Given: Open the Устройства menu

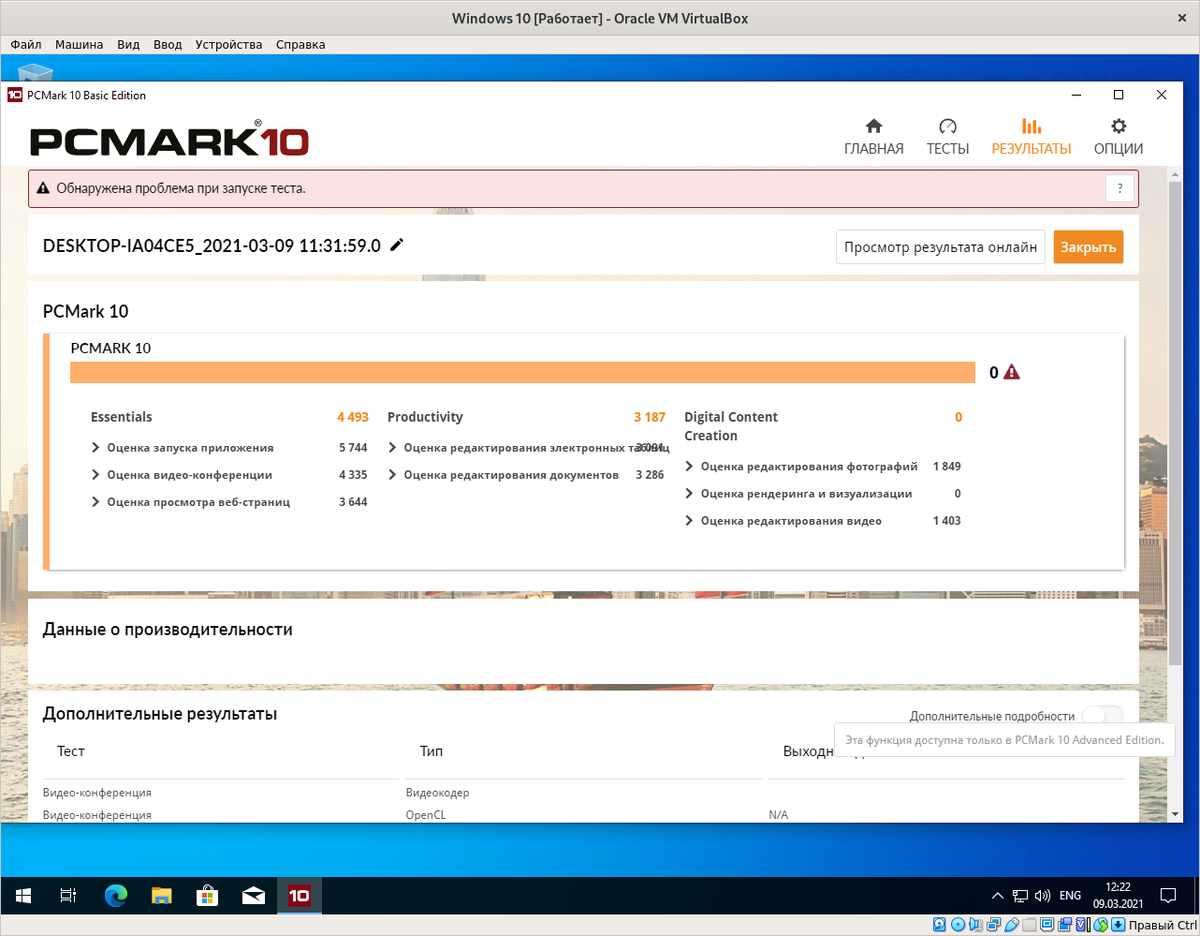Looking at the screenshot, I should pyautogui.click(x=229, y=44).
